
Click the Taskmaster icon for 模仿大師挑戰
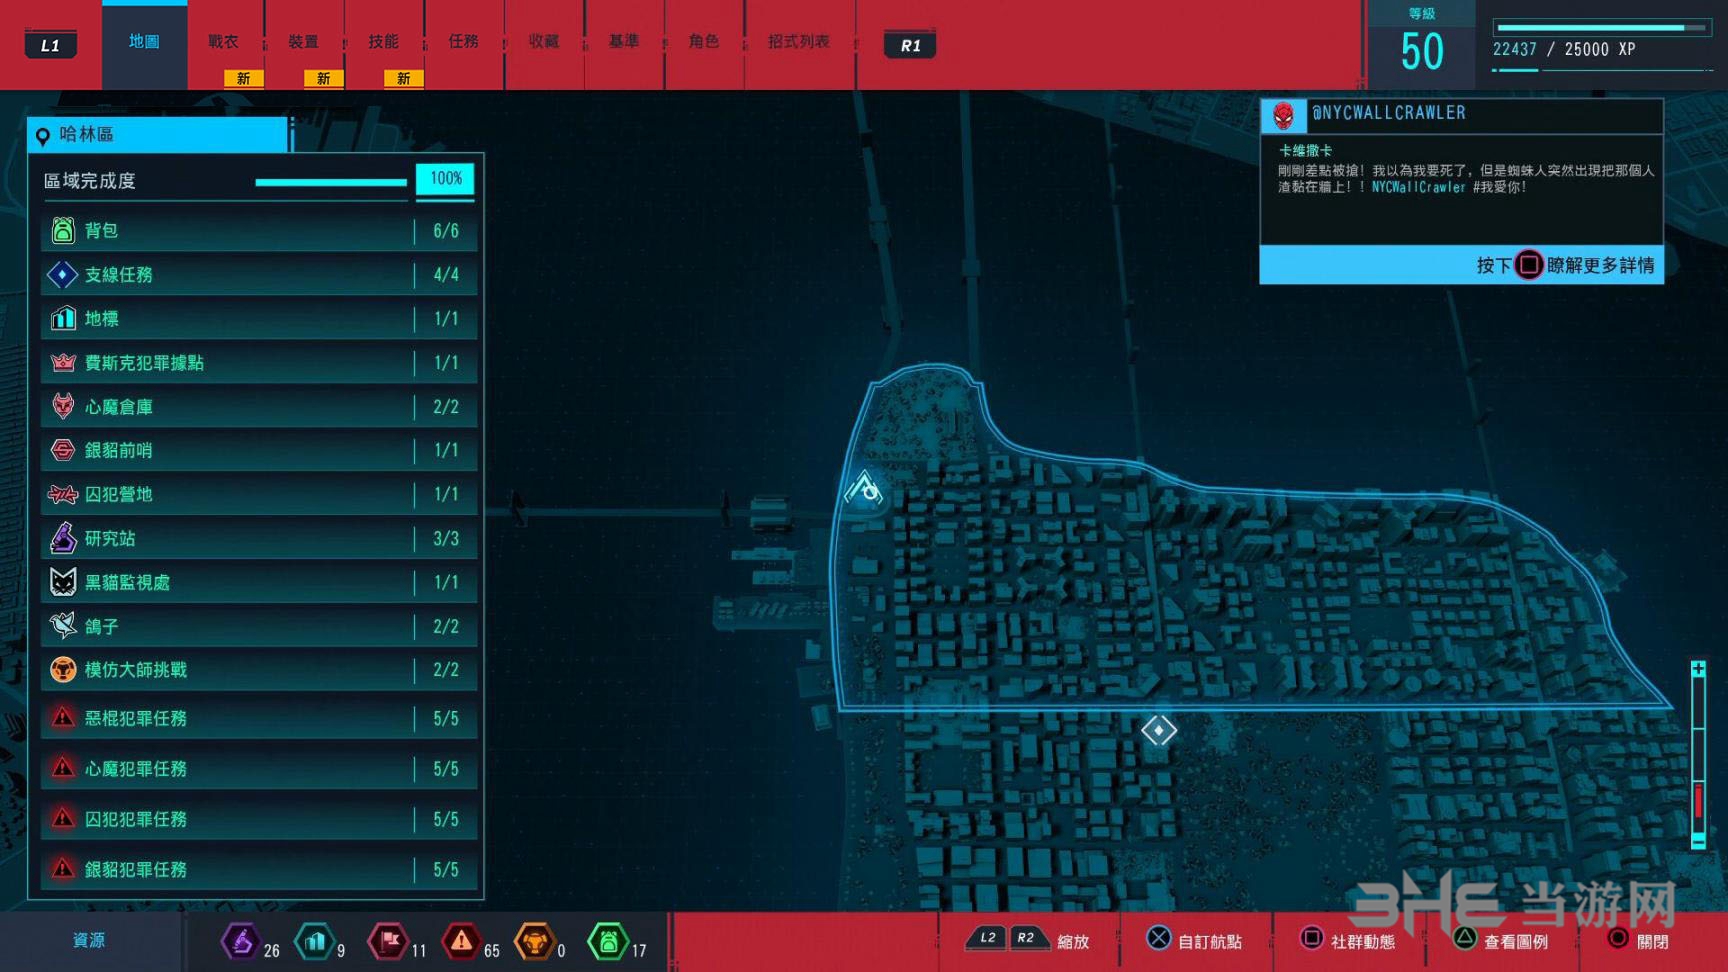(63, 670)
